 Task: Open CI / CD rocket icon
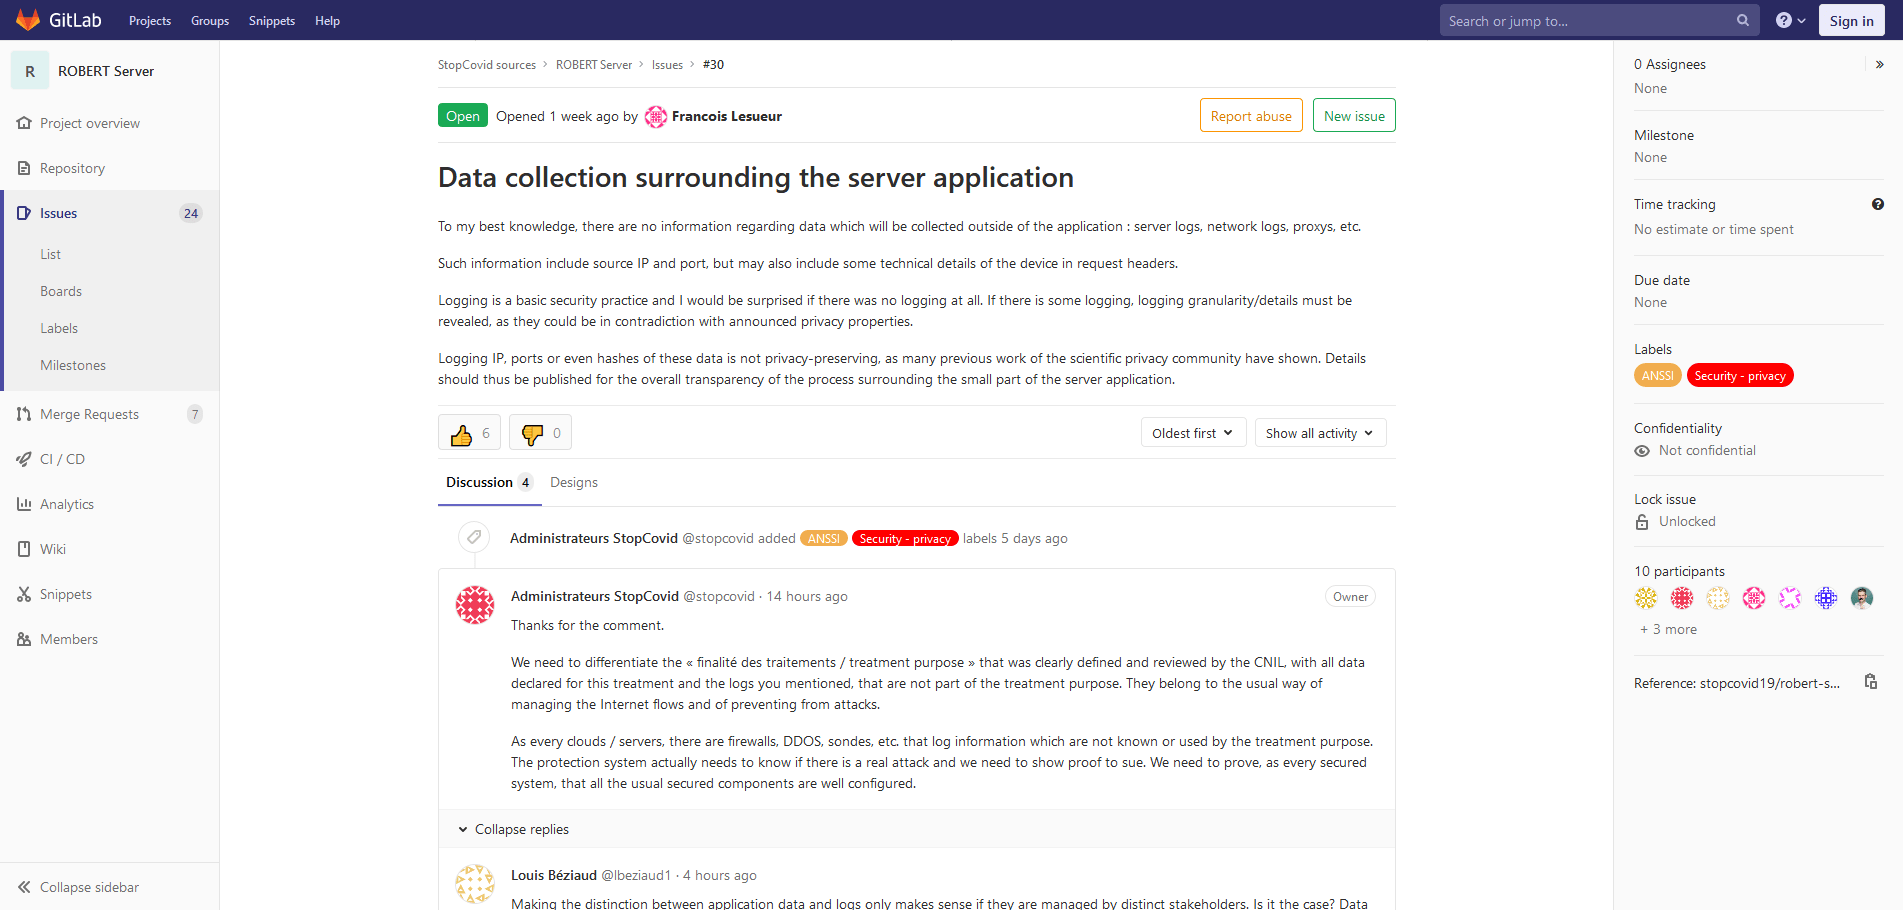pyautogui.click(x=24, y=459)
